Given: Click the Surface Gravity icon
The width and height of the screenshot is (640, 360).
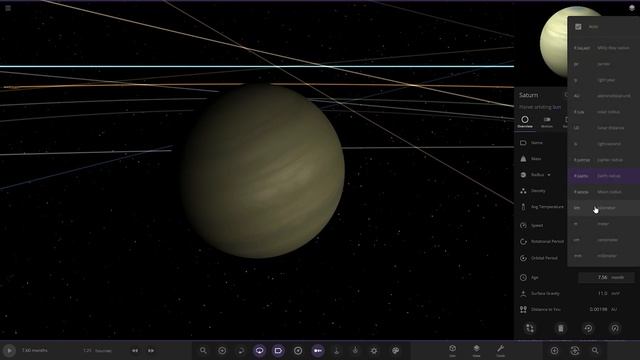Looking at the screenshot, I should pyautogui.click(x=523, y=293).
